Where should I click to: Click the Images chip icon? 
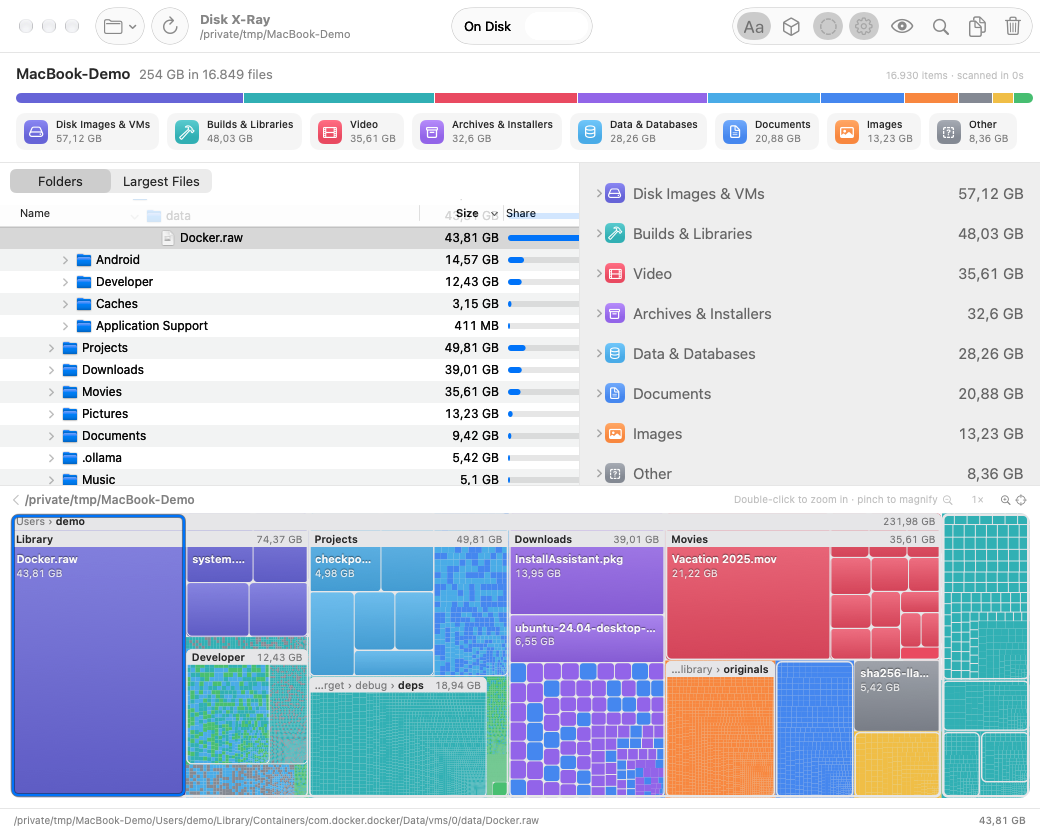pyautogui.click(x=847, y=132)
